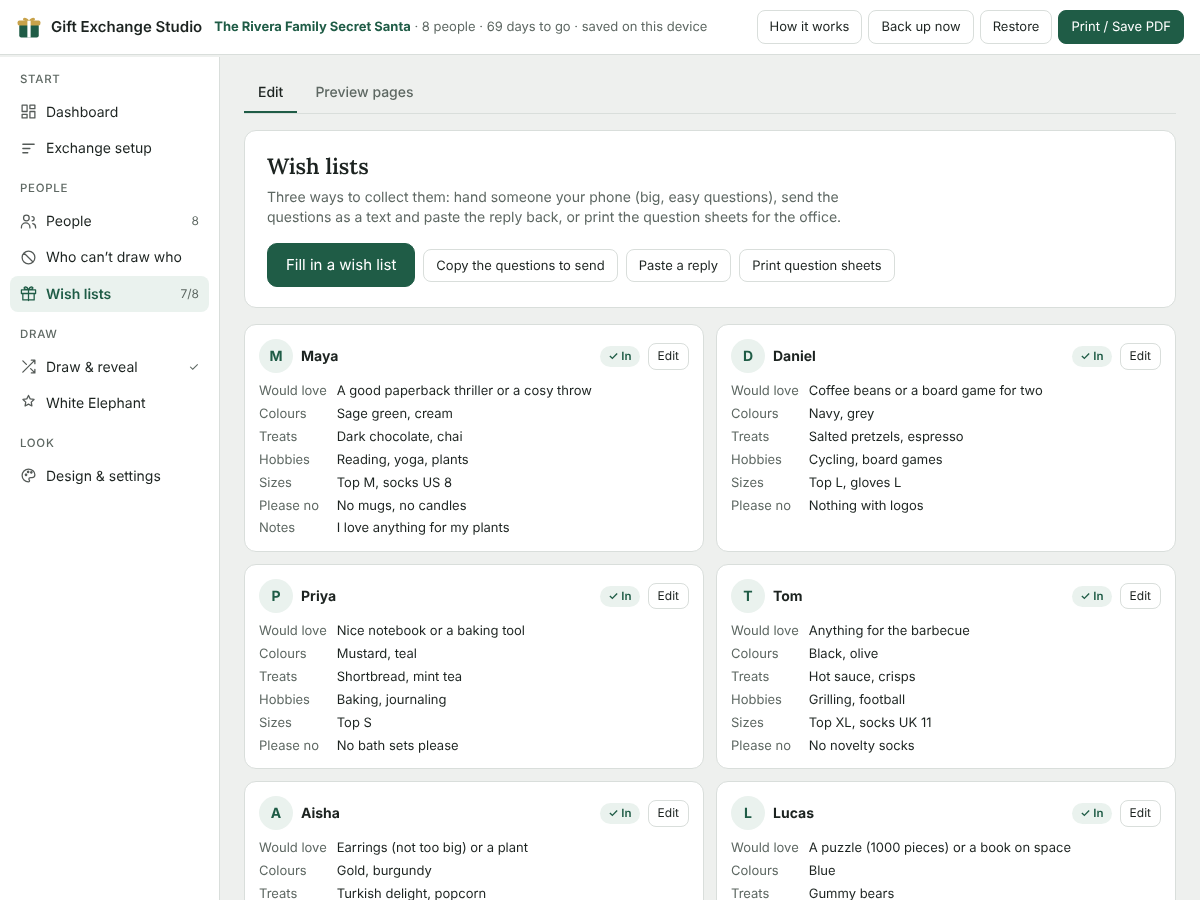Click the Draw & reveal shuffle icon
Viewport: 1200px width, 900px height.
tap(28, 367)
